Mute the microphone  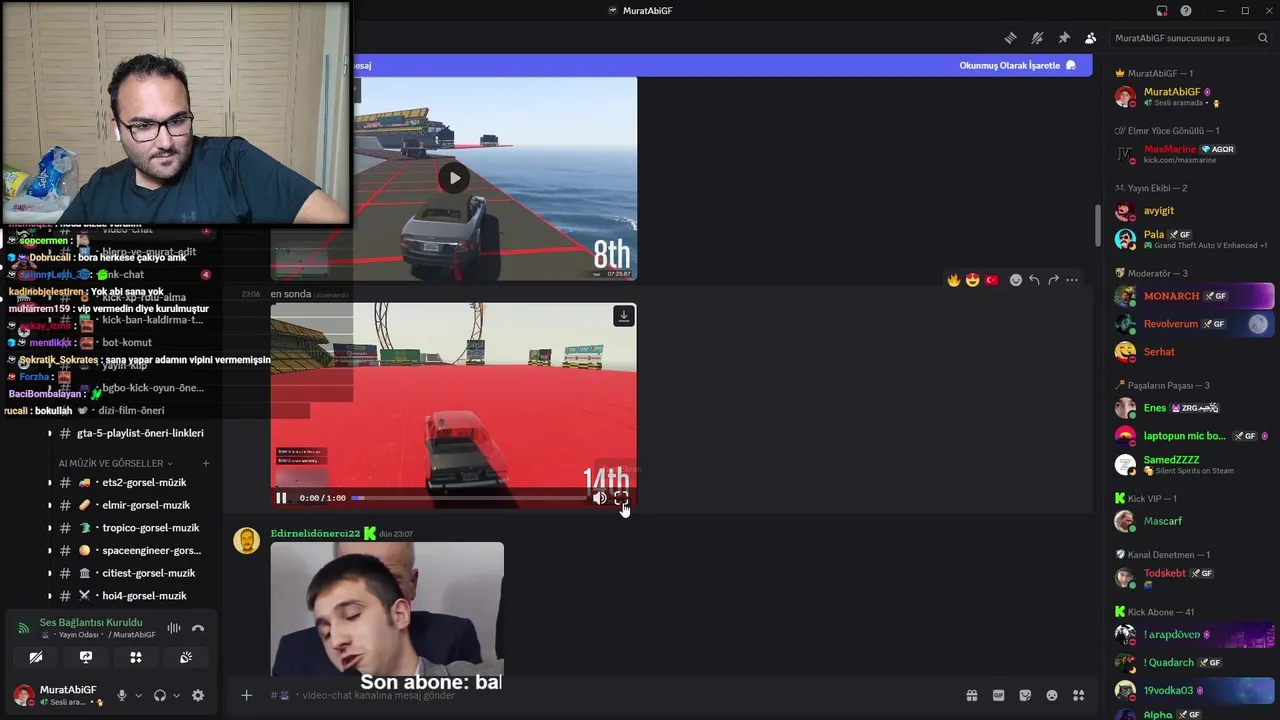tap(122, 695)
